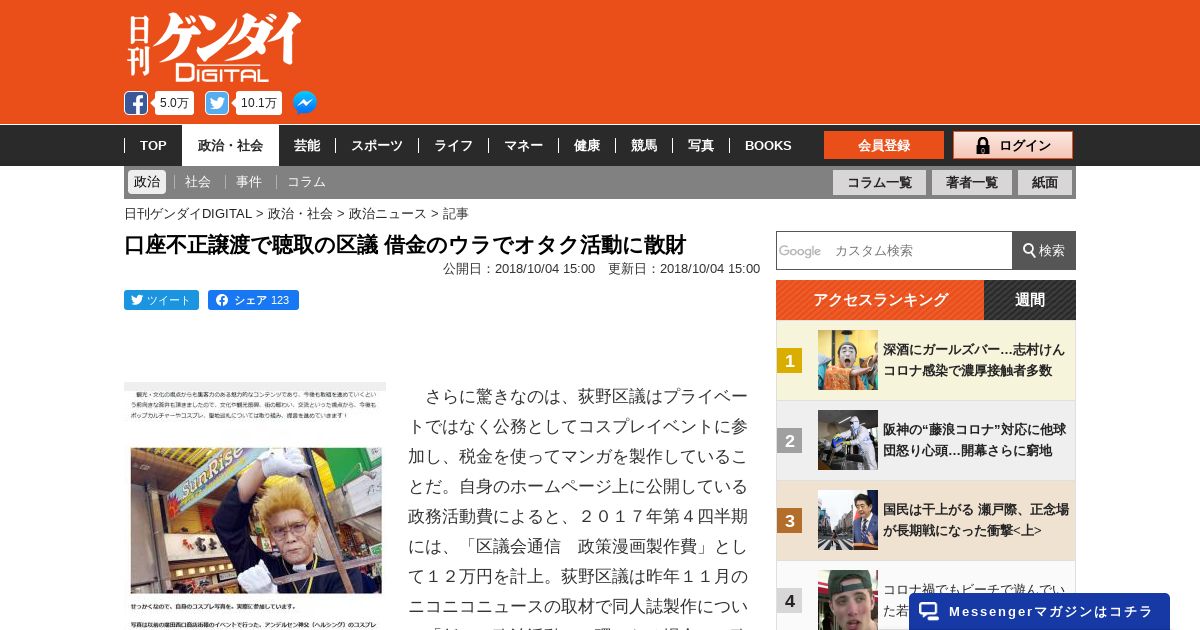Open コラム一覧 button
The height and width of the screenshot is (630, 1200).
coord(879,182)
